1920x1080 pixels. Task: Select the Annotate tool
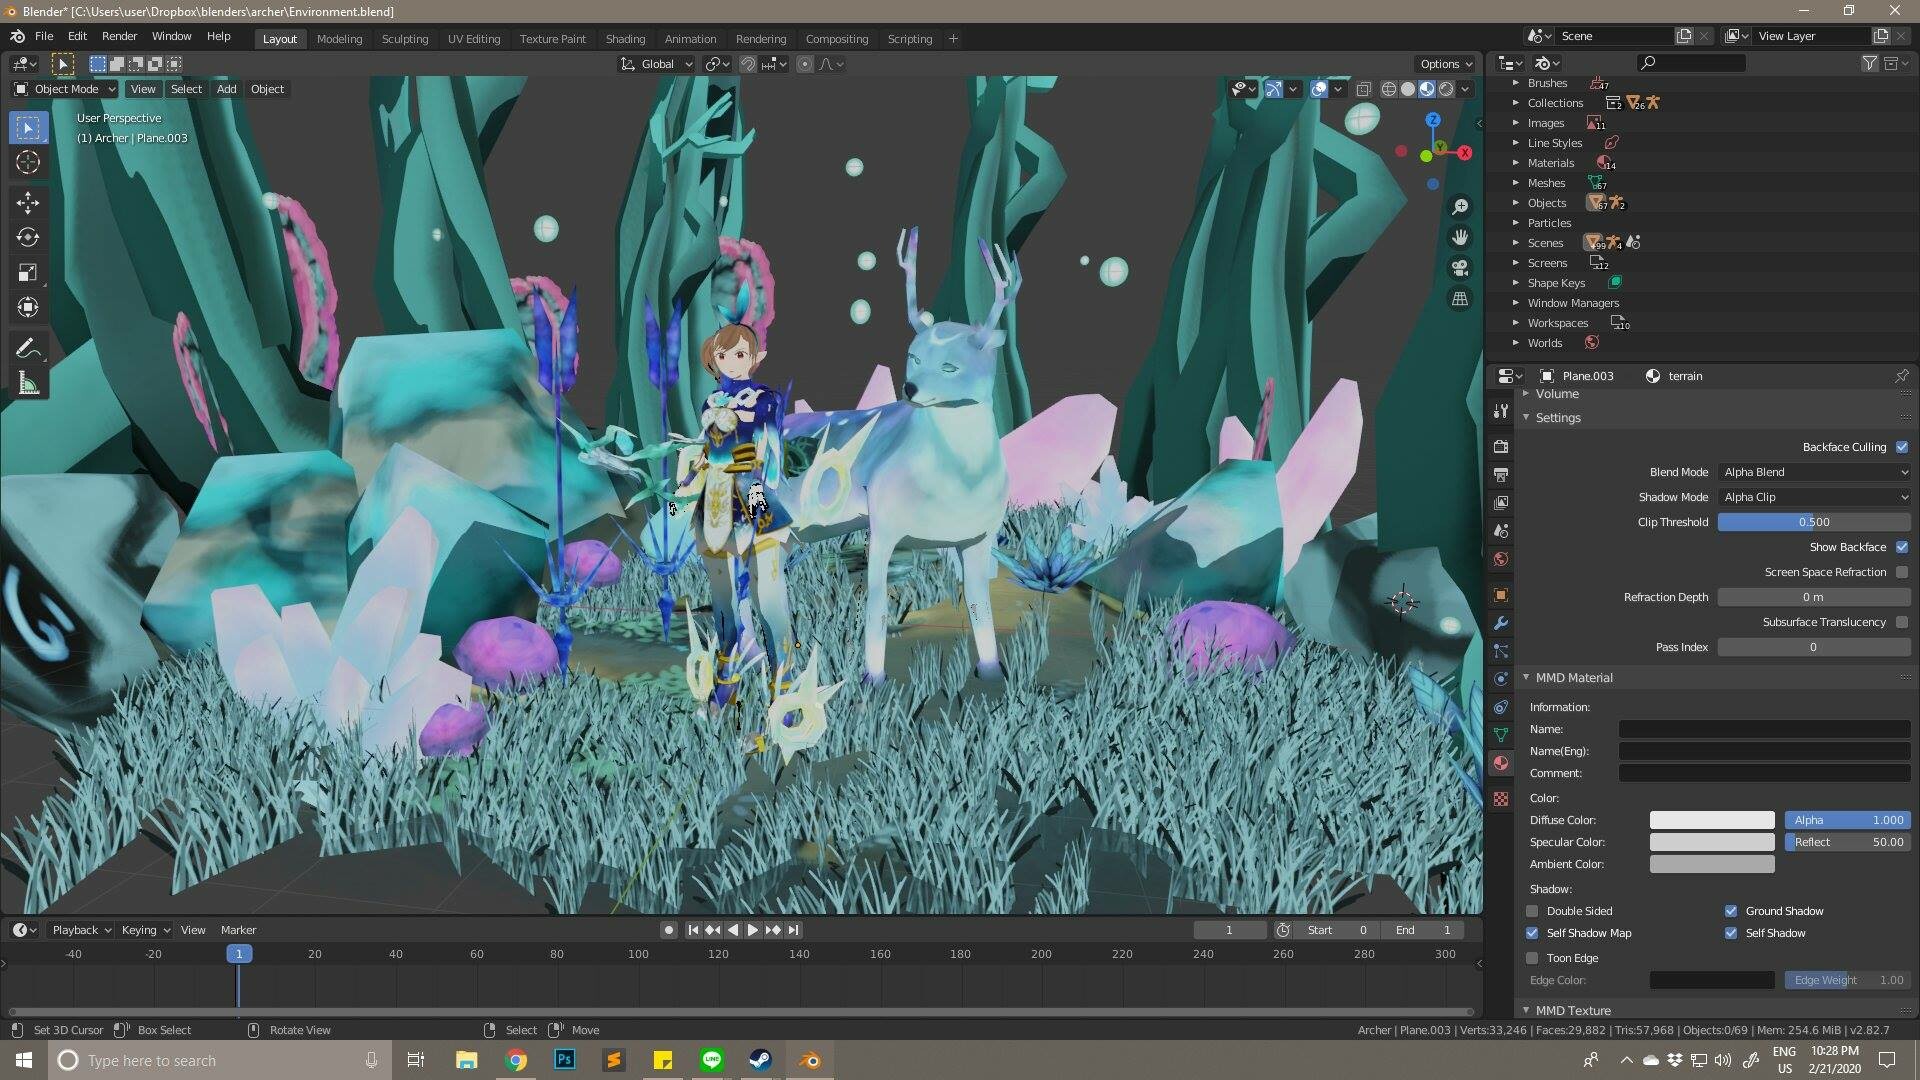[28, 347]
